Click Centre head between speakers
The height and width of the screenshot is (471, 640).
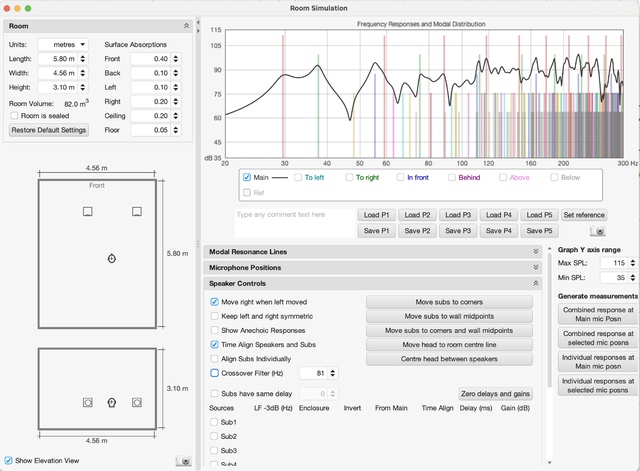tap(449, 359)
